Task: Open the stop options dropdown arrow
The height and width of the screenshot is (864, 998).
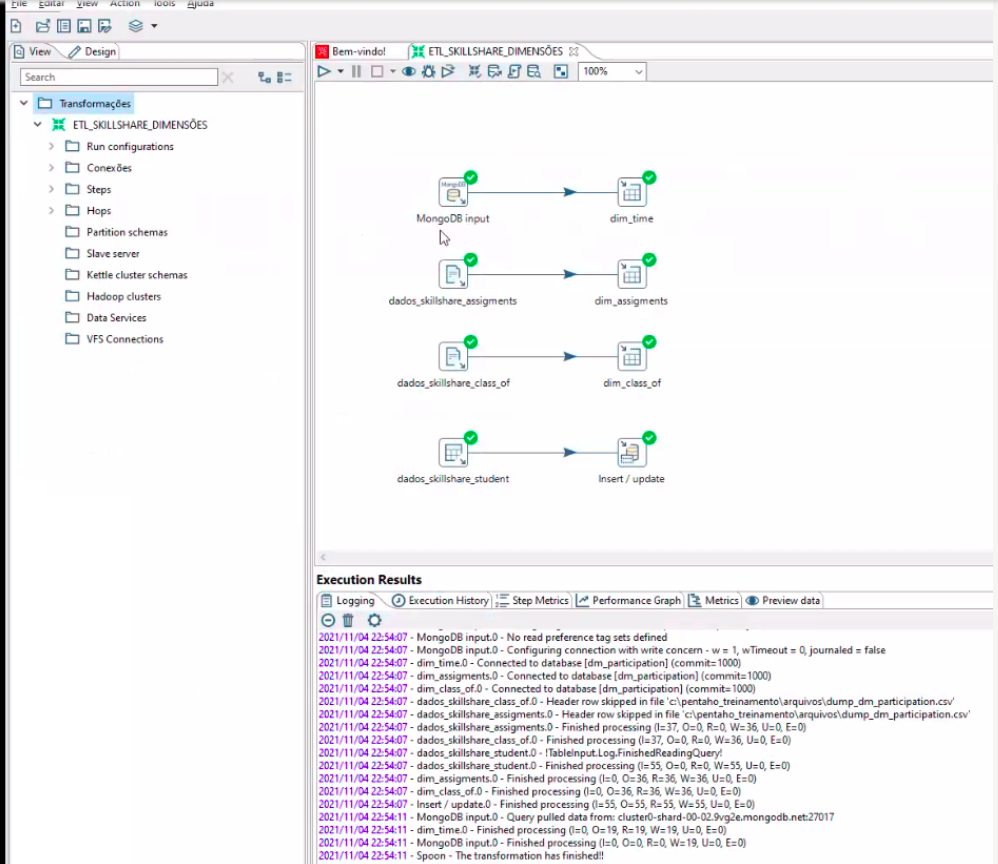Action: tap(393, 71)
